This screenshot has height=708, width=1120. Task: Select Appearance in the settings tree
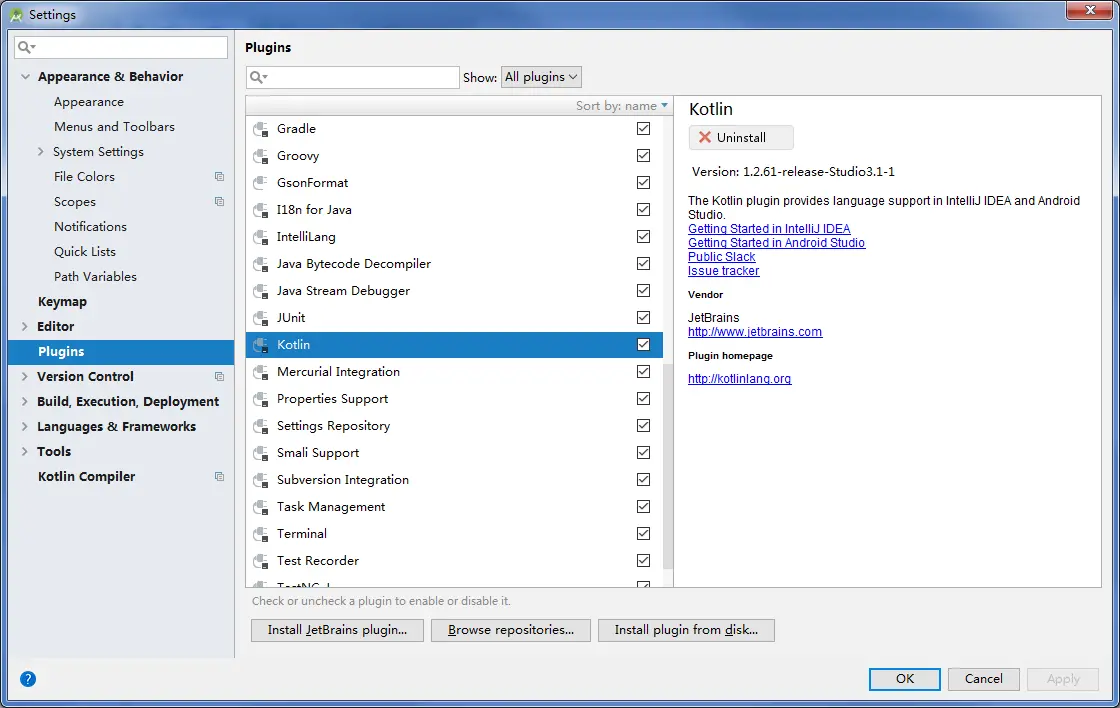(x=89, y=102)
